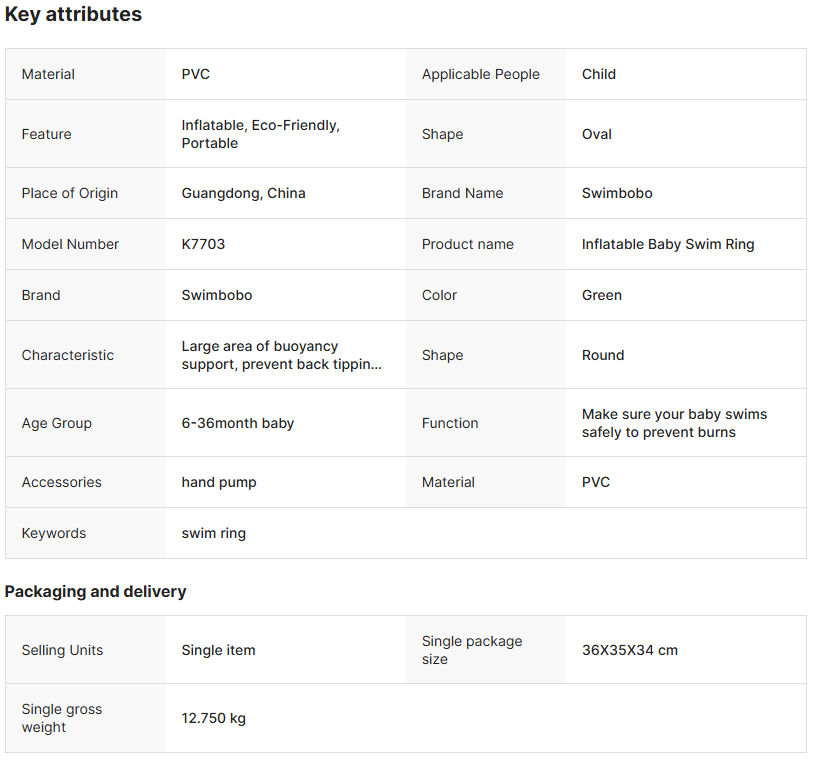The width and height of the screenshot is (815, 769).
Task: Click the Key attributes heading
Action: (73, 15)
